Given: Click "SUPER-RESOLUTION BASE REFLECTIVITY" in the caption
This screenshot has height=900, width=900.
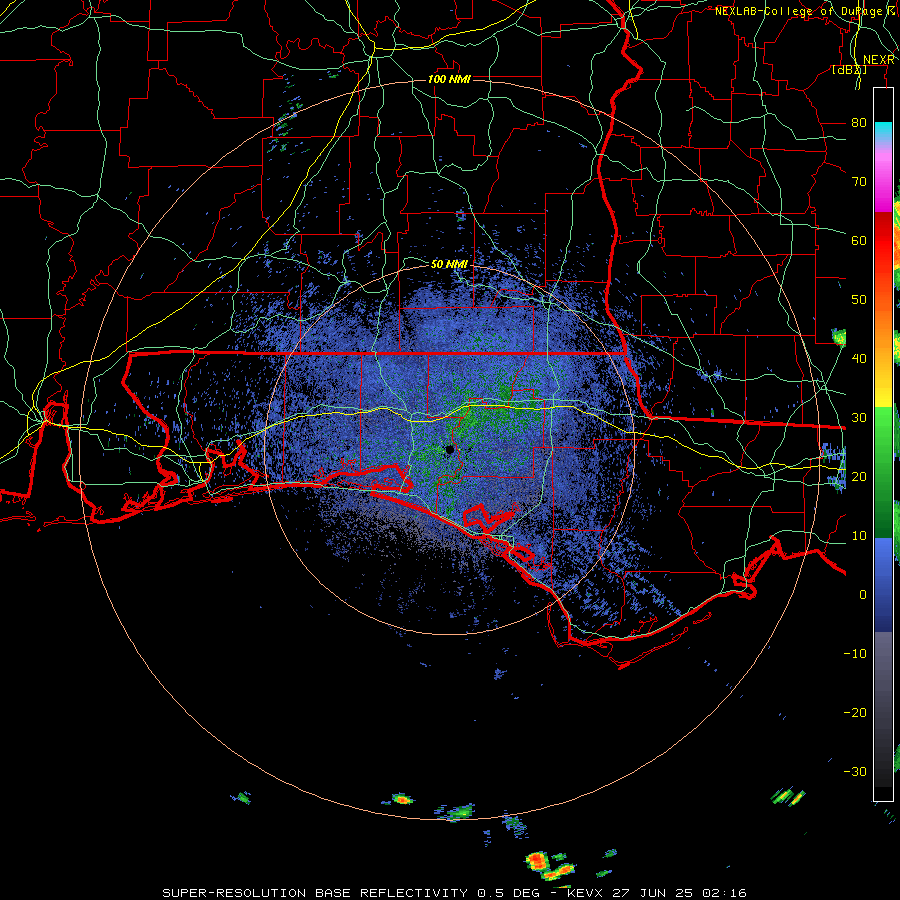Looking at the screenshot, I should click(315, 893).
